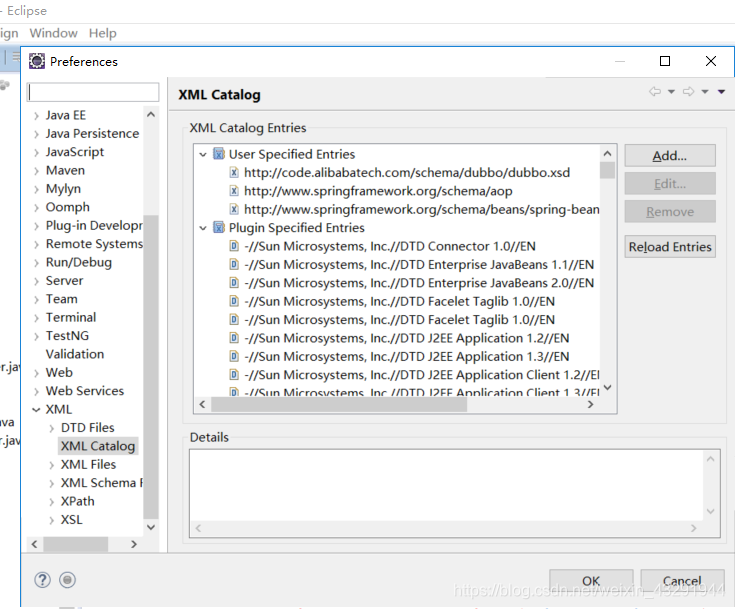
Task: Expand the XML Files node
Action: click(52, 465)
